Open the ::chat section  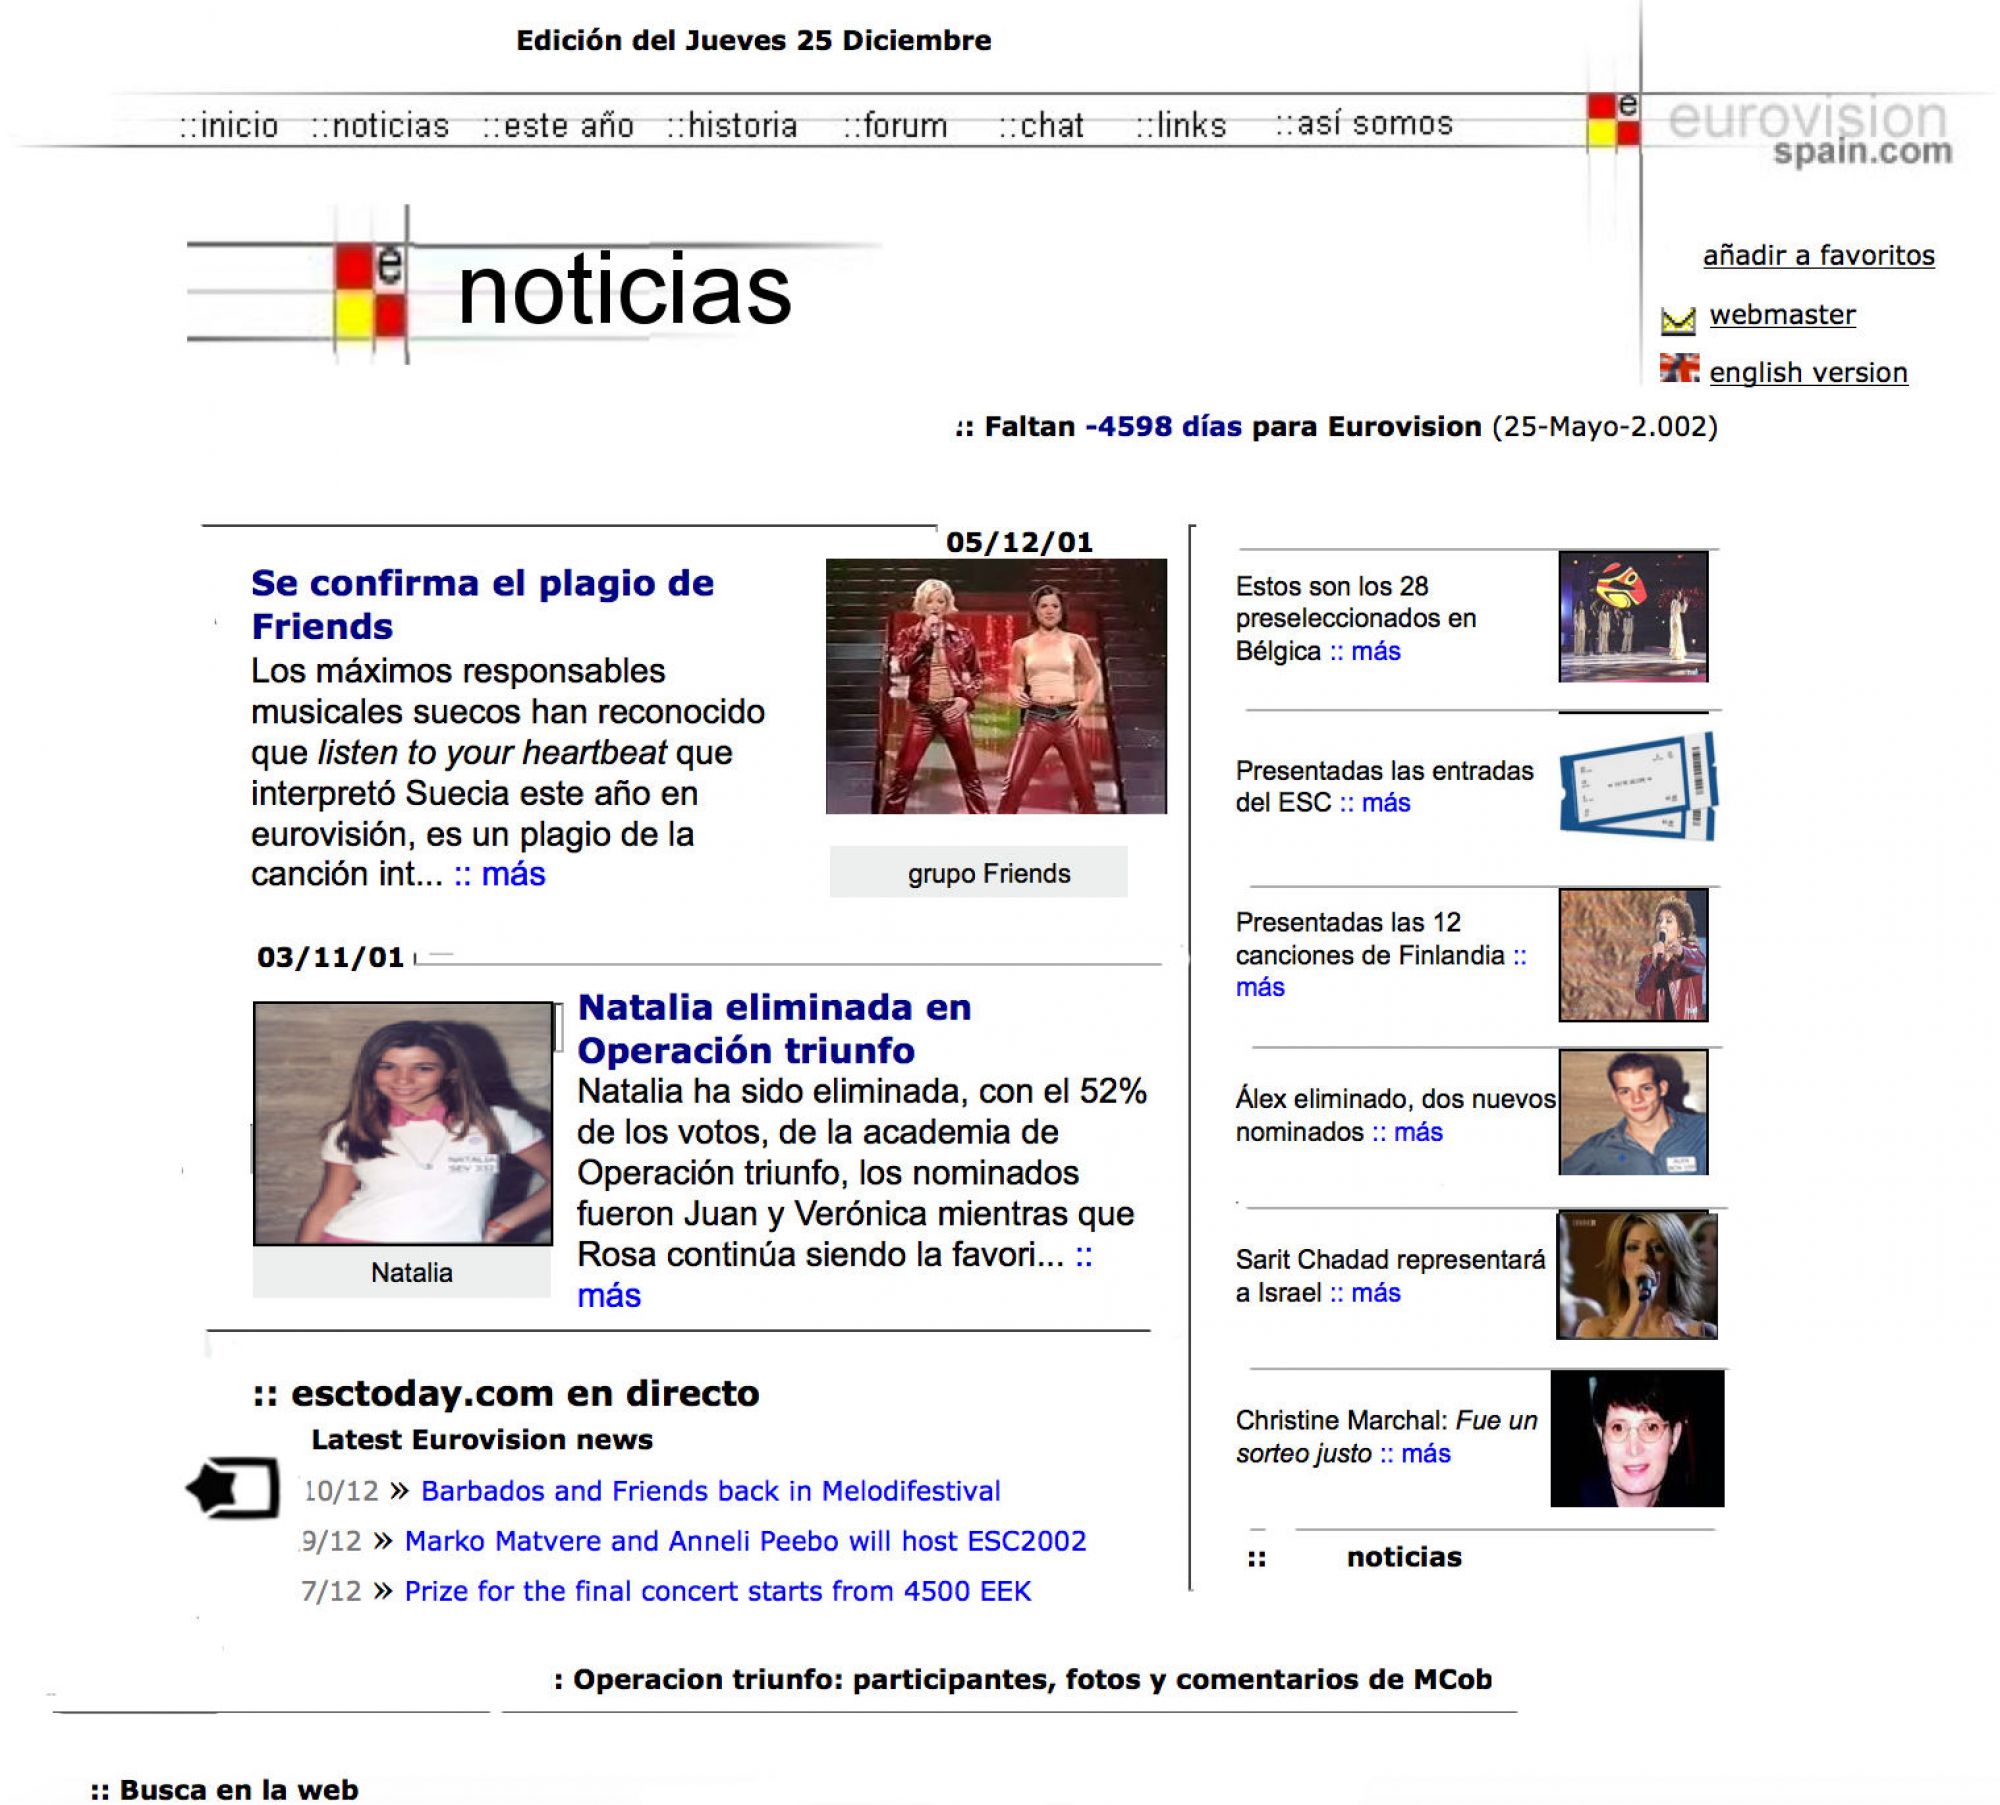pyautogui.click(x=1041, y=126)
